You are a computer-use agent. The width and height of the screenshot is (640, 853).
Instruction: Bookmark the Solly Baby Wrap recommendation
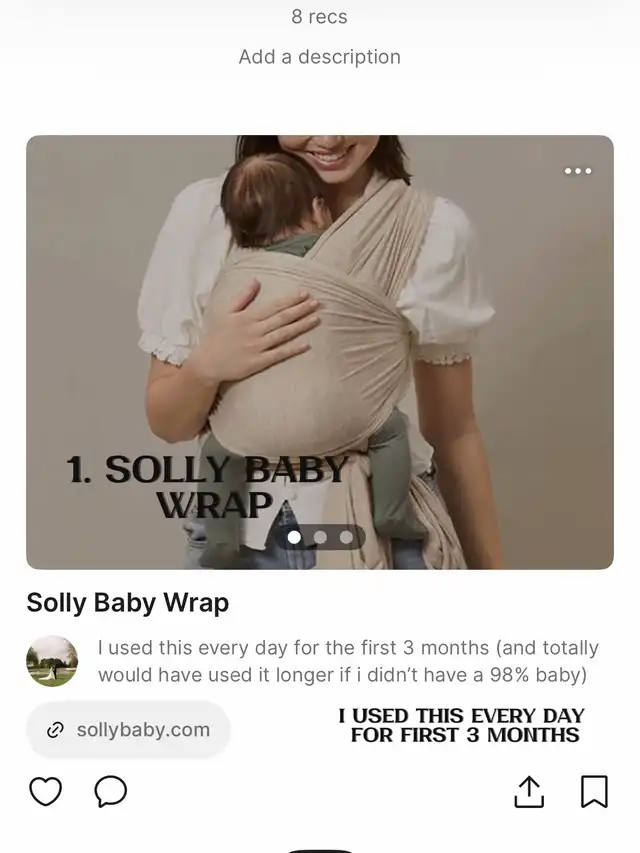594,792
